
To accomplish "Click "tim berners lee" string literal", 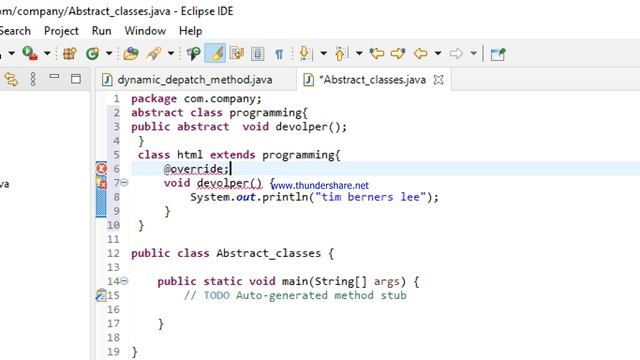I will 370,197.
